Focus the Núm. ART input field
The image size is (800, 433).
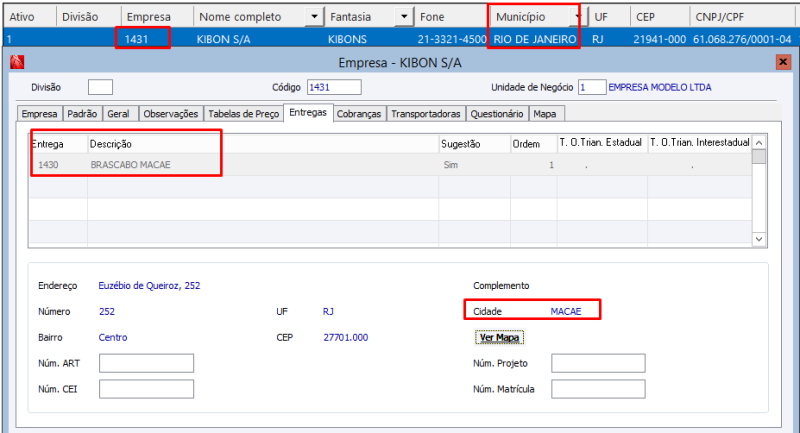click(146, 363)
